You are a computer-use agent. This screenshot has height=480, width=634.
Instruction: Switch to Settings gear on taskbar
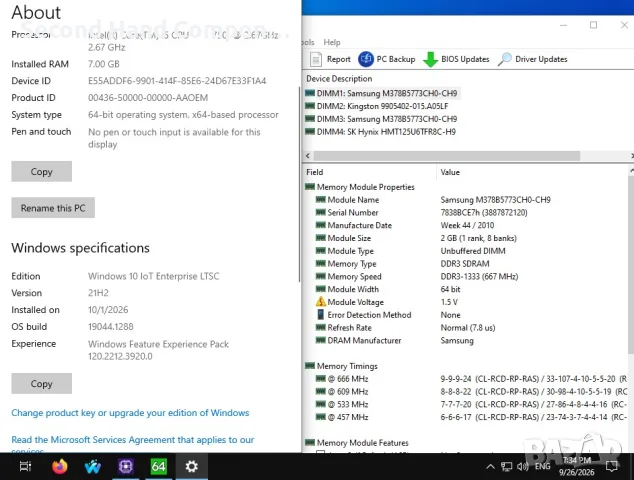pyautogui.click(x=191, y=467)
